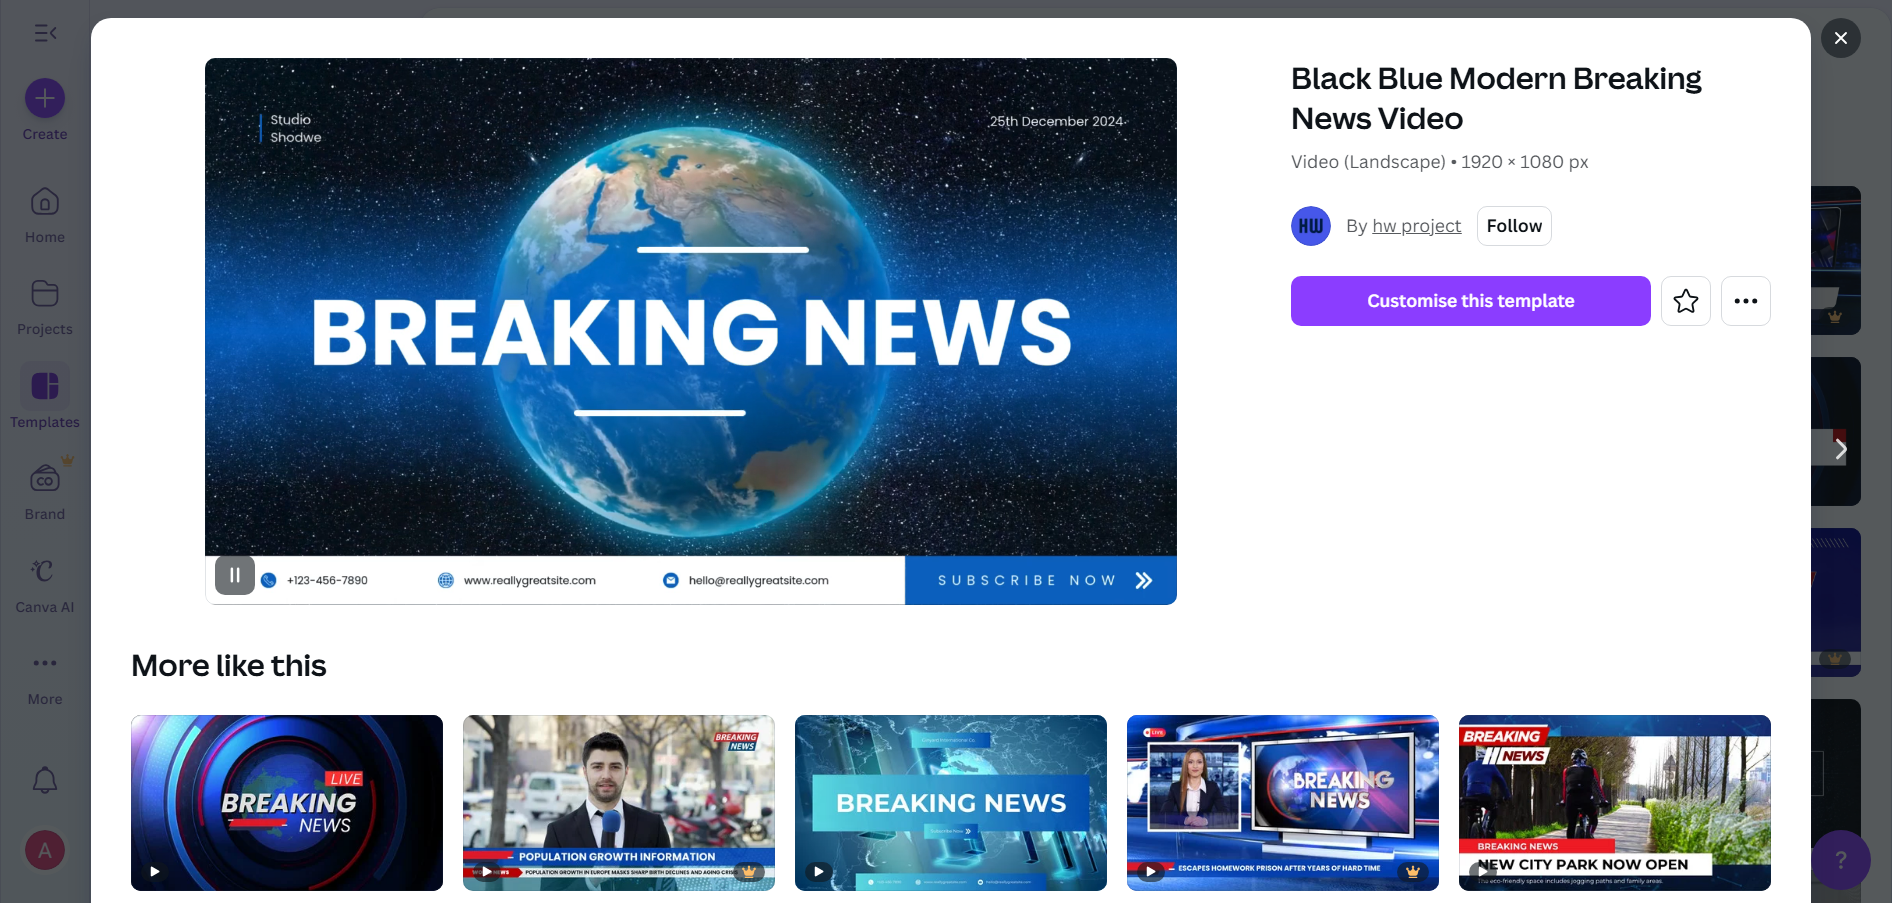The width and height of the screenshot is (1892, 903).
Task: Follow the hw project creator
Action: pos(1514,226)
